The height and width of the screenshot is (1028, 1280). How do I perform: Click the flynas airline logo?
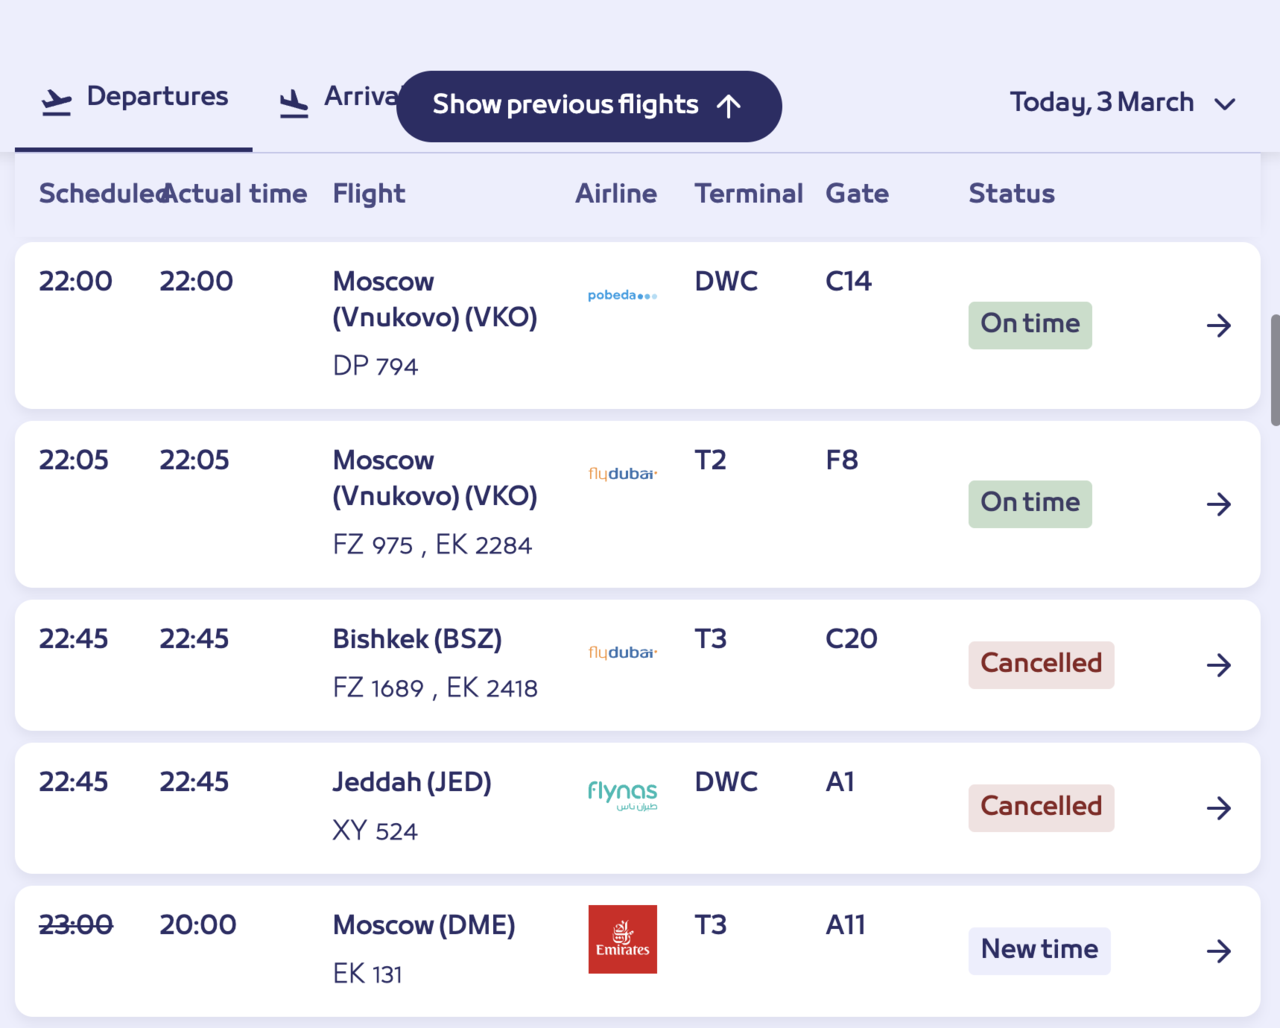(622, 796)
